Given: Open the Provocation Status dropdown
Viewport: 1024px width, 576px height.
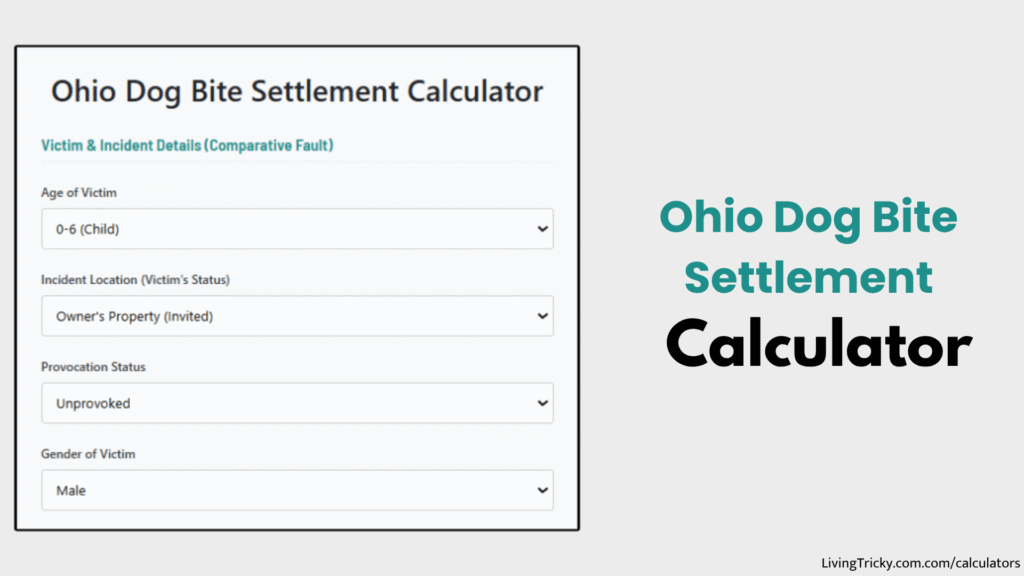Looking at the screenshot, I should click(296, 403).
